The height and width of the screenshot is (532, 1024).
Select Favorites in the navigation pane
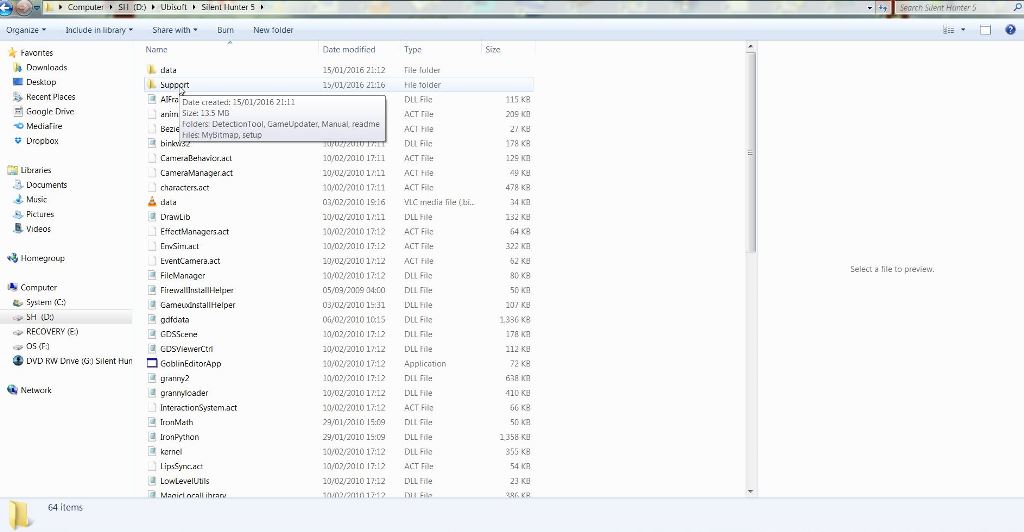click(x=37, y=53)
